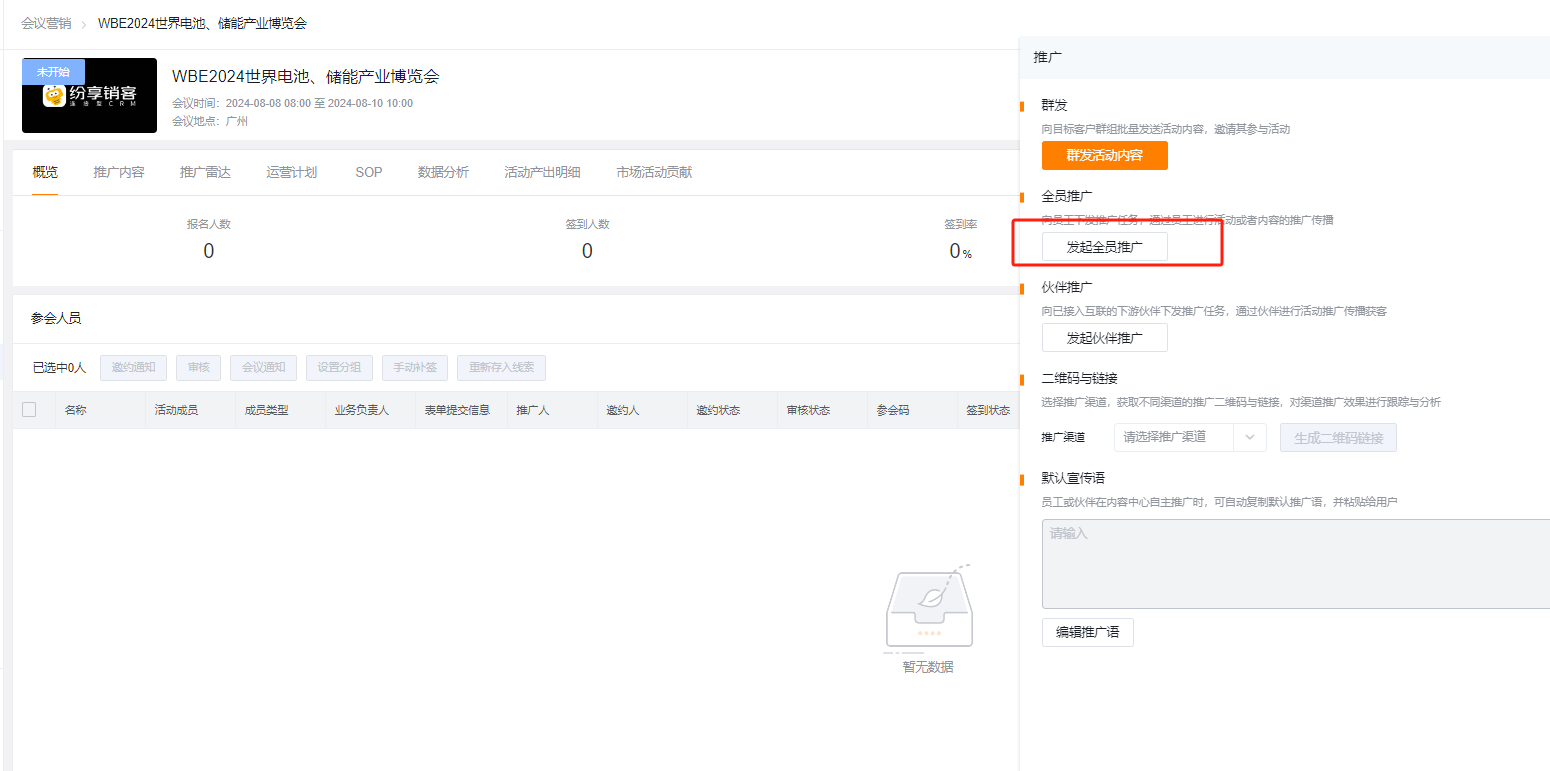This screenshot has width=1550, height=771.
Task: Click the 邀约人 column header
Action: click(622, 410)
